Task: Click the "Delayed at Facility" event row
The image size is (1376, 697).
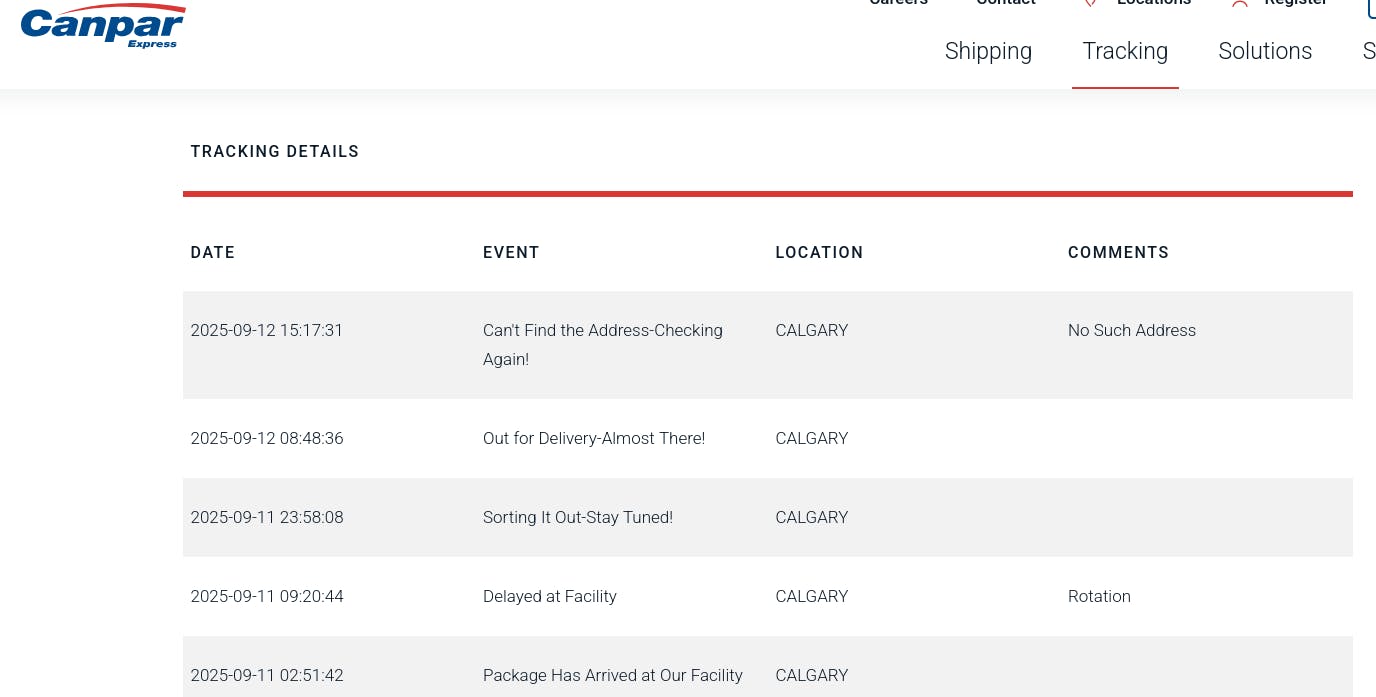Action: point(549,597)
